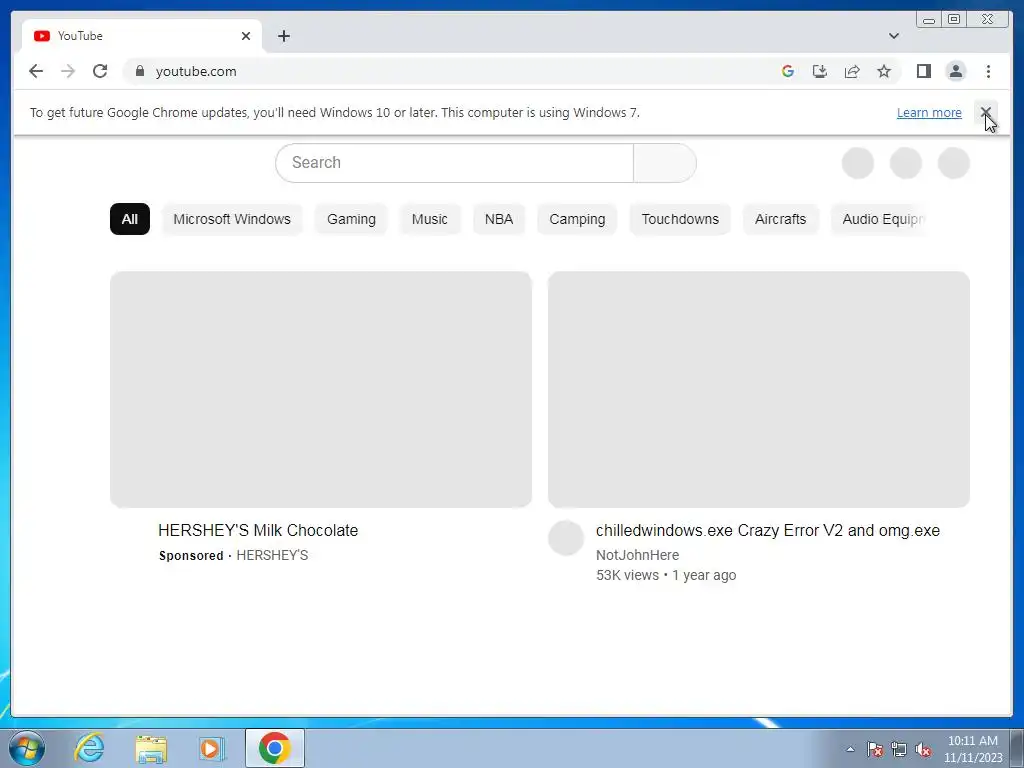Open Google search side icon in address bar

click(x=788, y=71)
